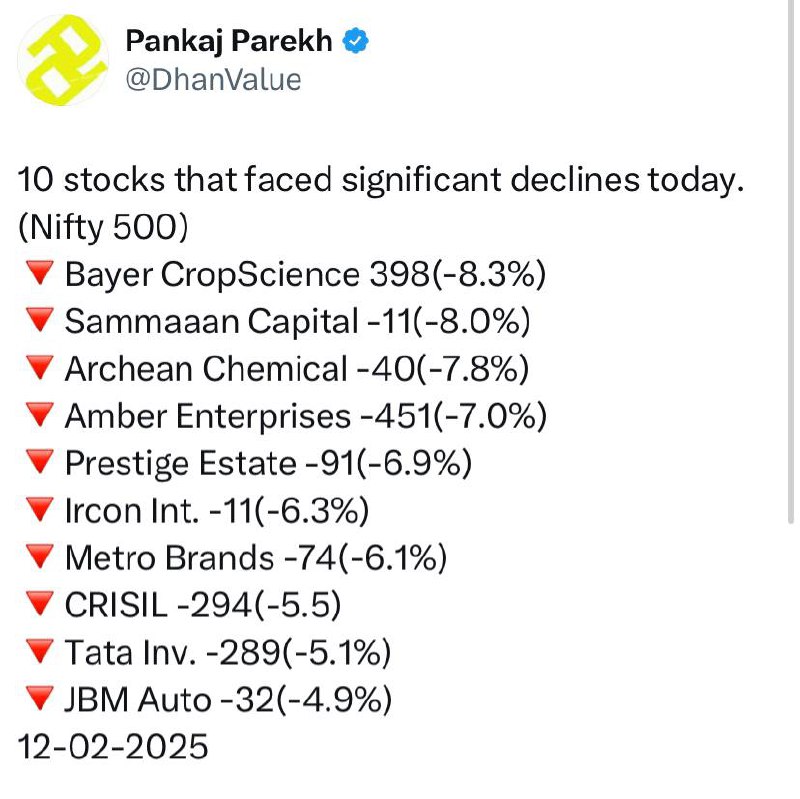The width and height of the screenshot is (800, 799).
Task: Click red triangle beside Ircon Int.
Action: pyautogui.click(x=40, y=509)
